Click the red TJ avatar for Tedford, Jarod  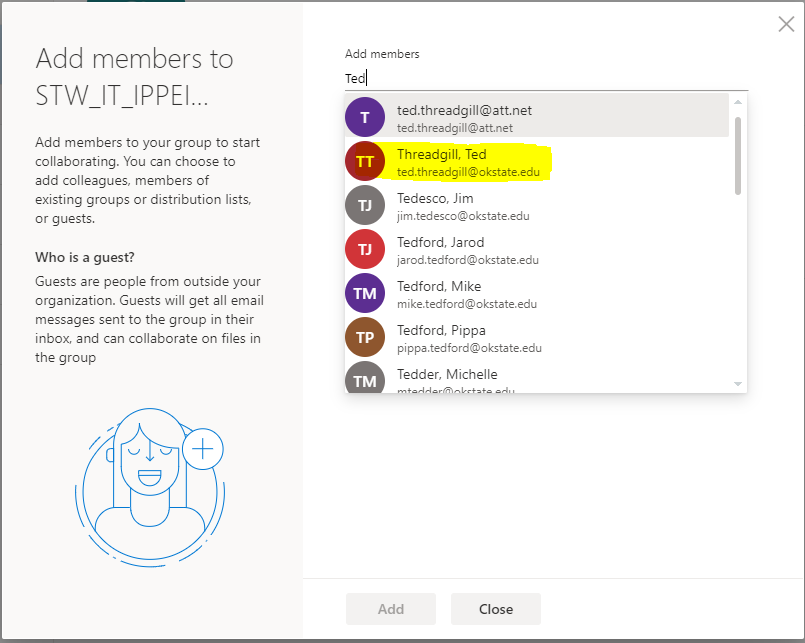pyautogui.click(x=365, y=249)
